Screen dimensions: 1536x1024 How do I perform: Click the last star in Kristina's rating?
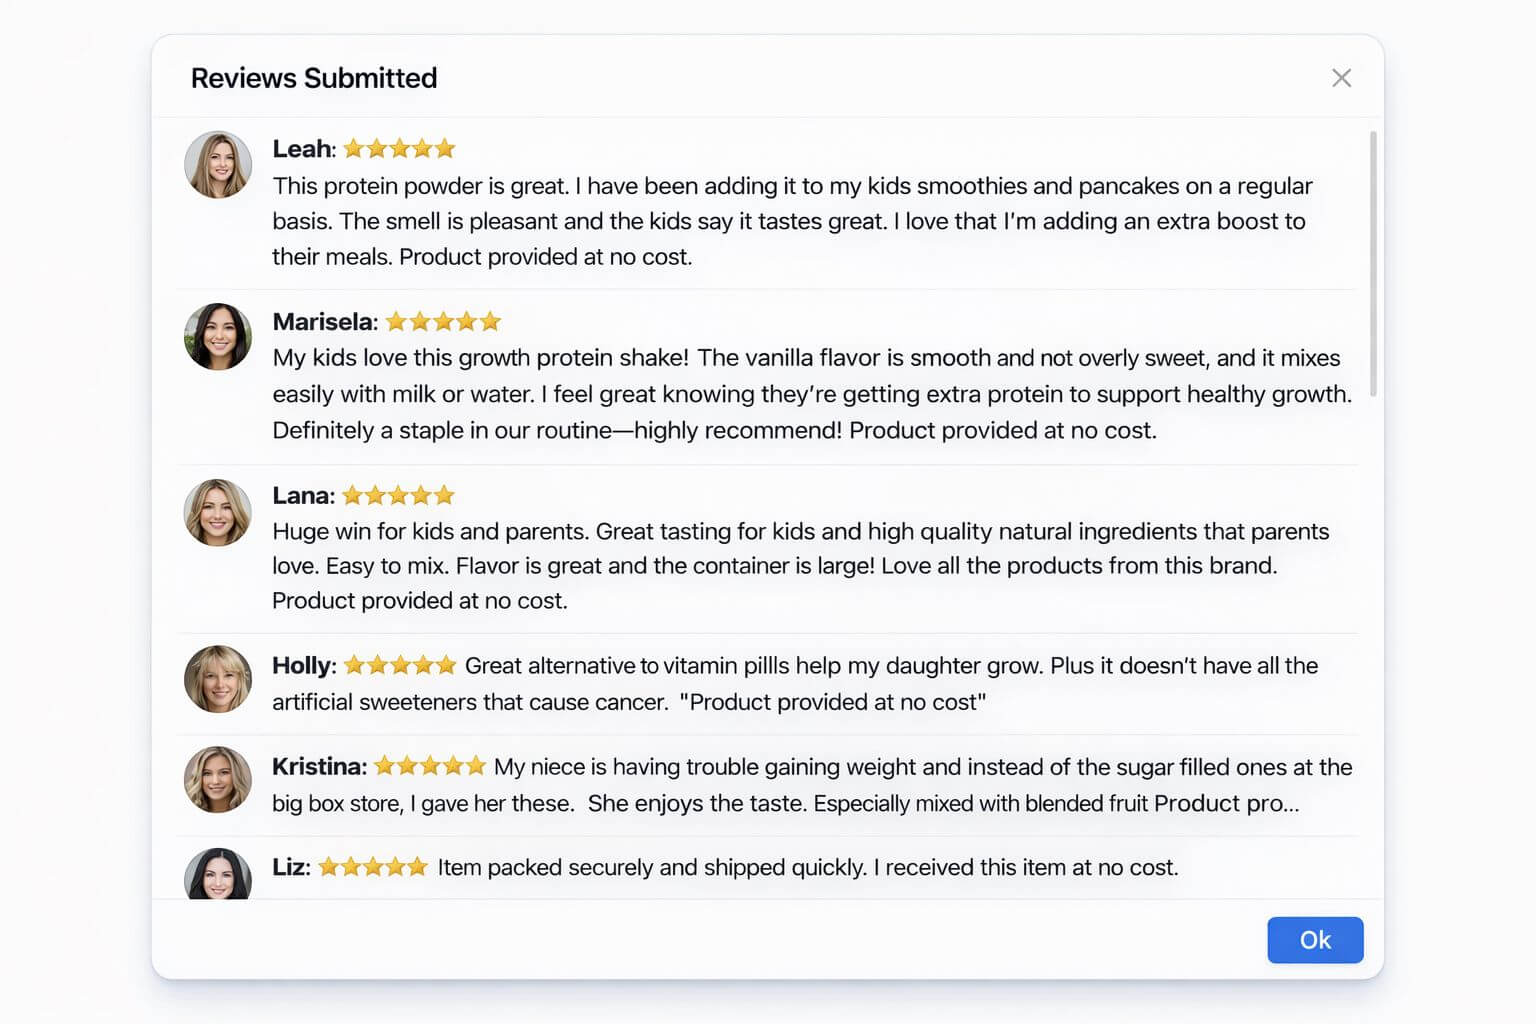[473, 765]
